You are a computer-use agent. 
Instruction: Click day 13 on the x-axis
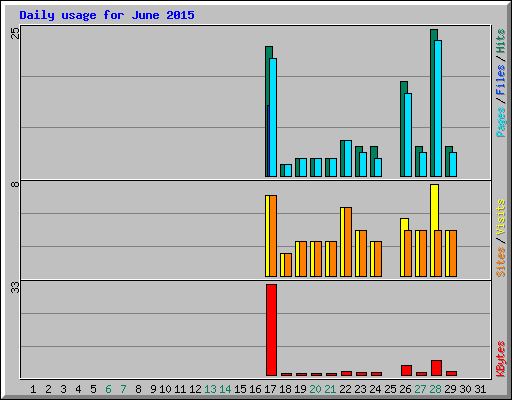[210, 389]
